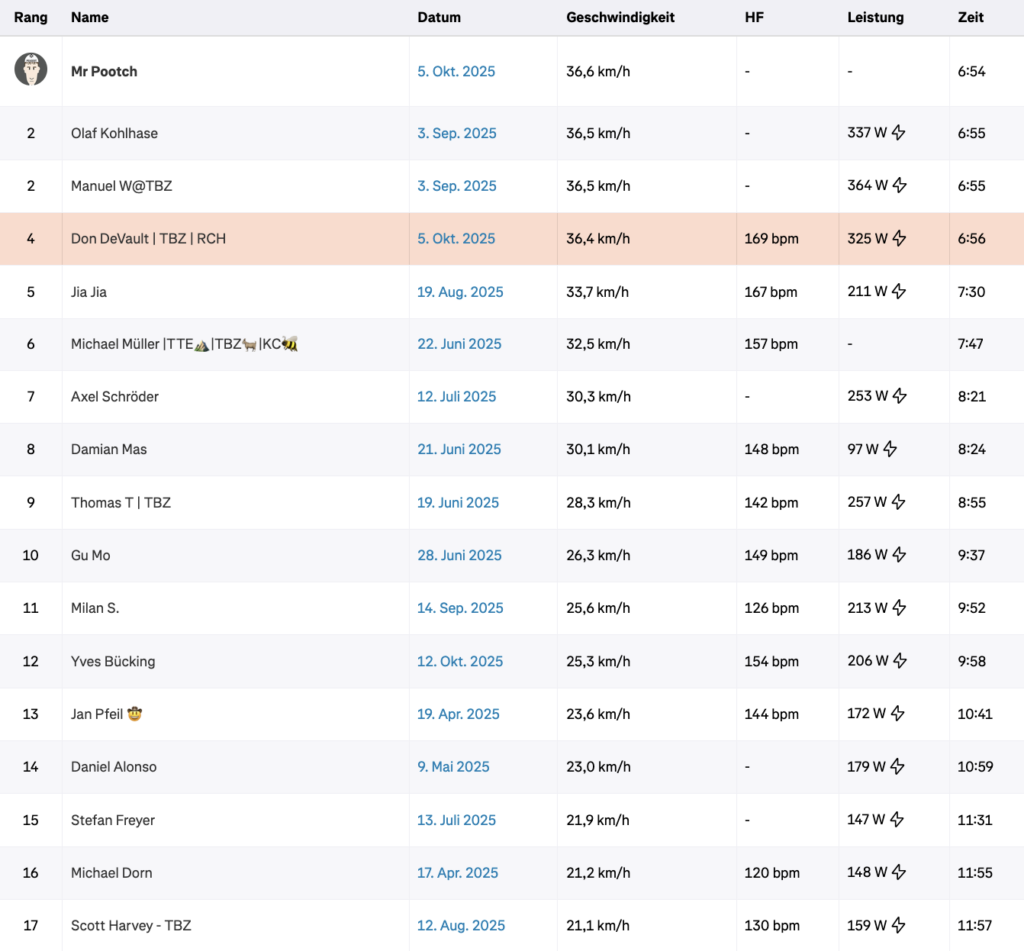The height and width of the screenshot is (951, 1024).
Task: Select the Zeit column header
Action: pos(970,17)
